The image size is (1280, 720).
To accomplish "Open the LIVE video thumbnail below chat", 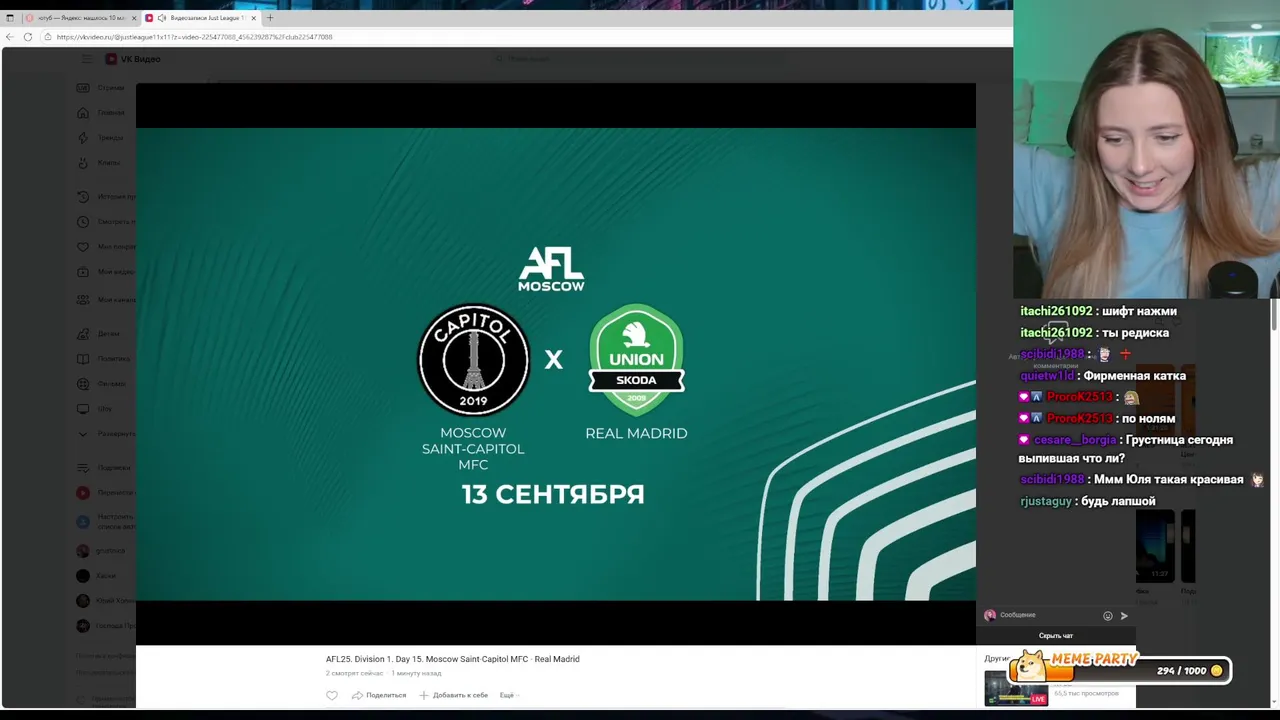I will (x=1017, y=688).
